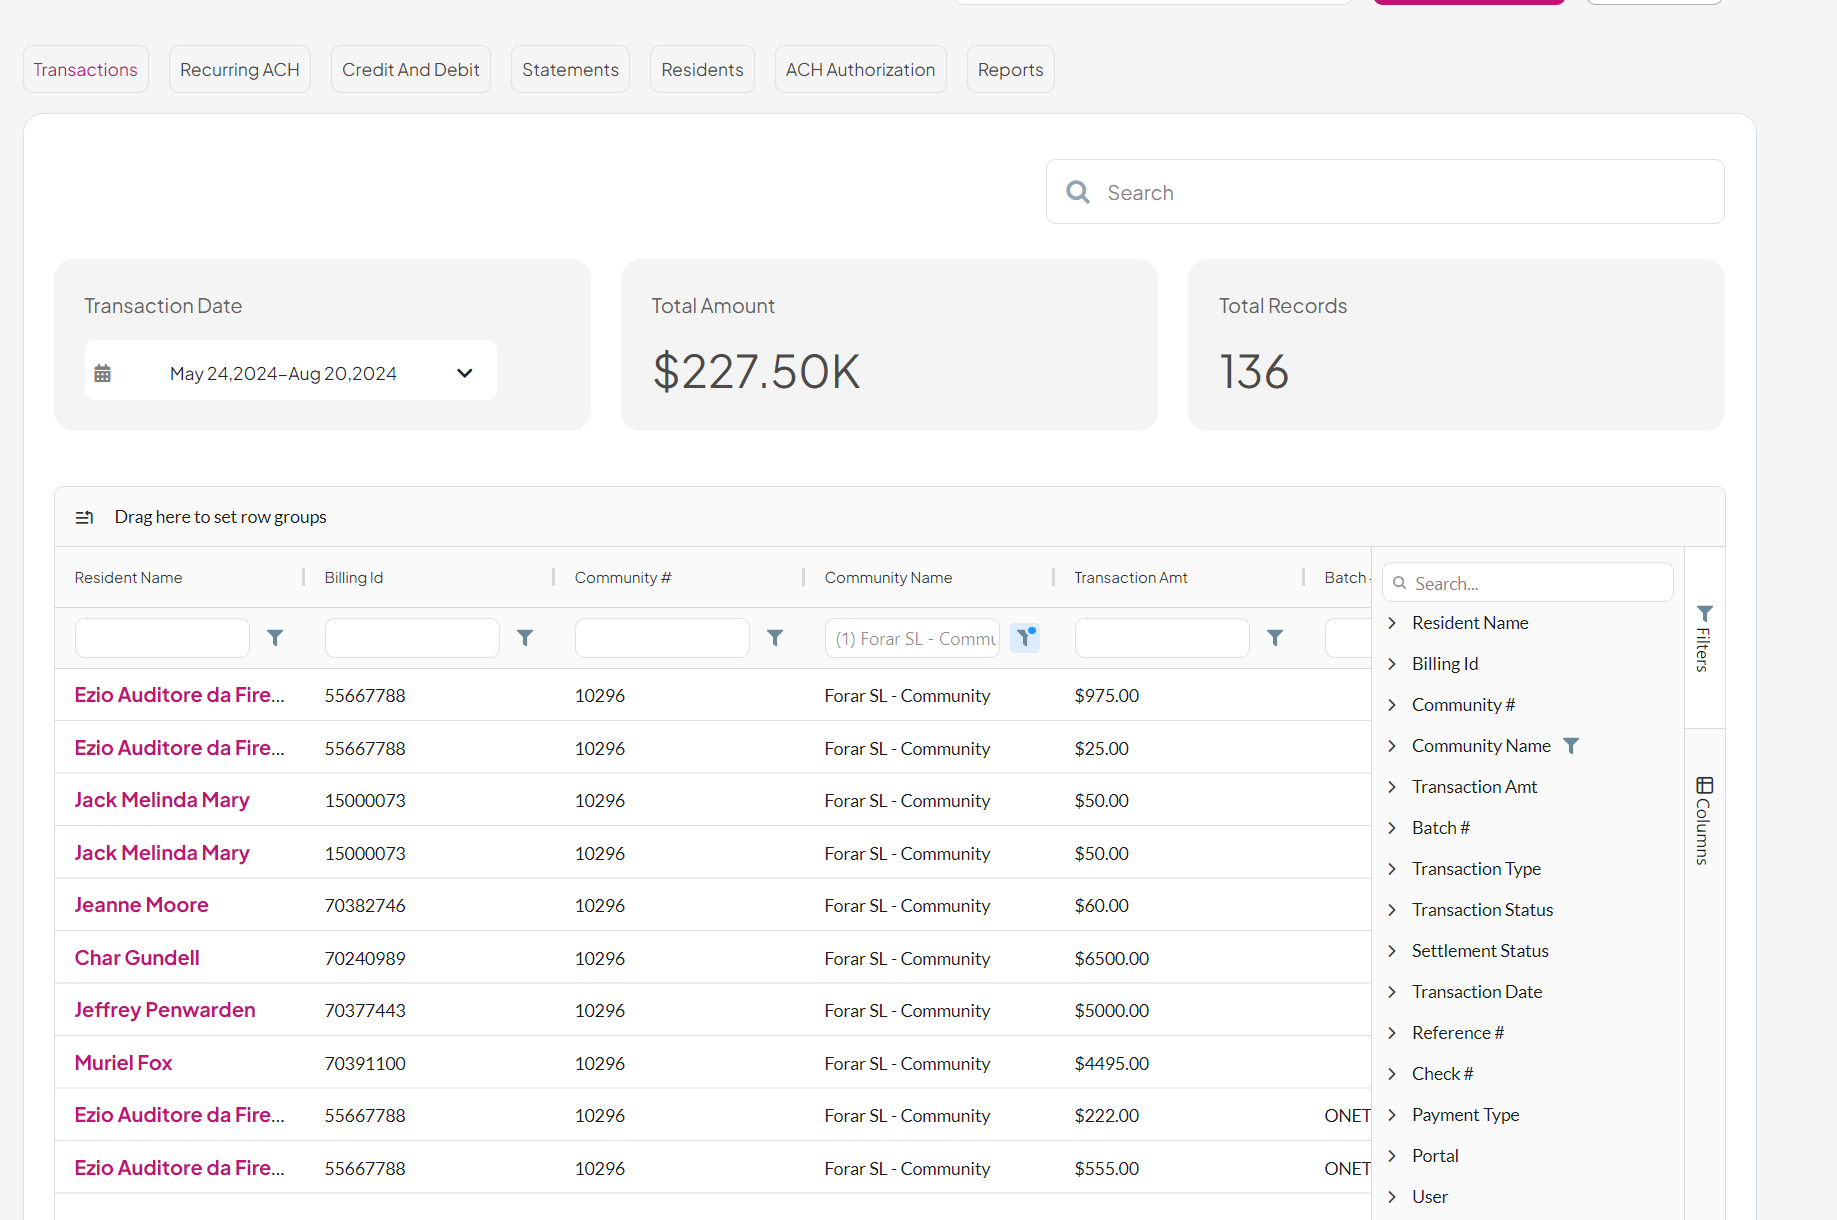Click filter icon beside Community Name in panel
Image resolution: width=1837 pixels, height=1220 pixels.
1571,746
